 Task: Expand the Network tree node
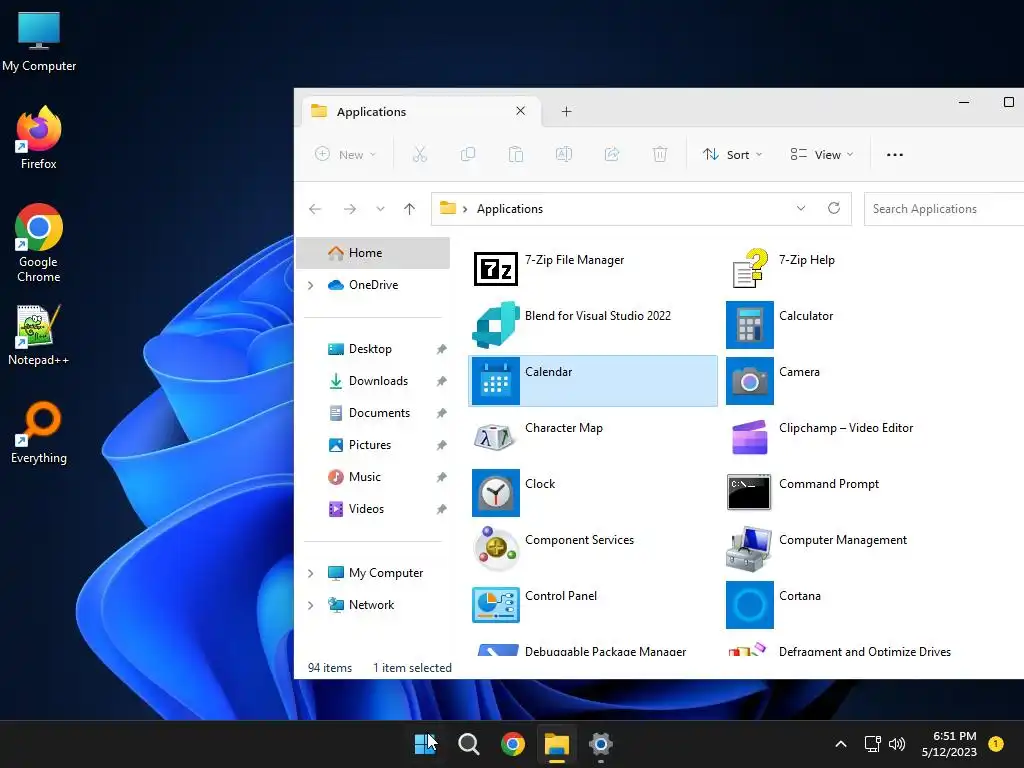pos(311,605)
